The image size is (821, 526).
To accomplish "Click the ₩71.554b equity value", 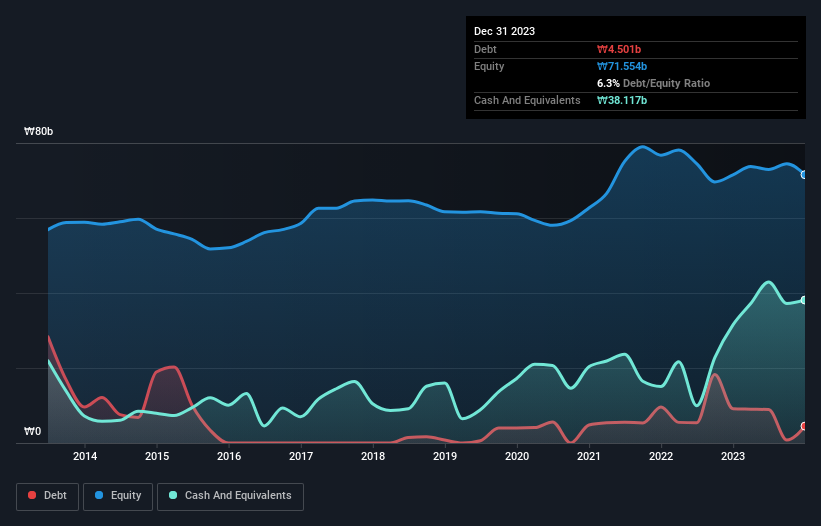I will 622,66.
